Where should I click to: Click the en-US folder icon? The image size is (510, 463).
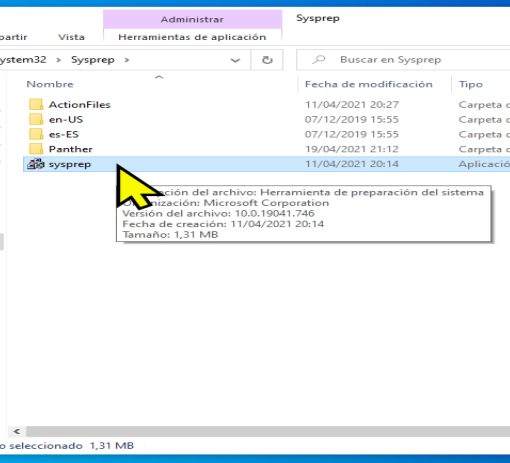click(x=36, y=119)
